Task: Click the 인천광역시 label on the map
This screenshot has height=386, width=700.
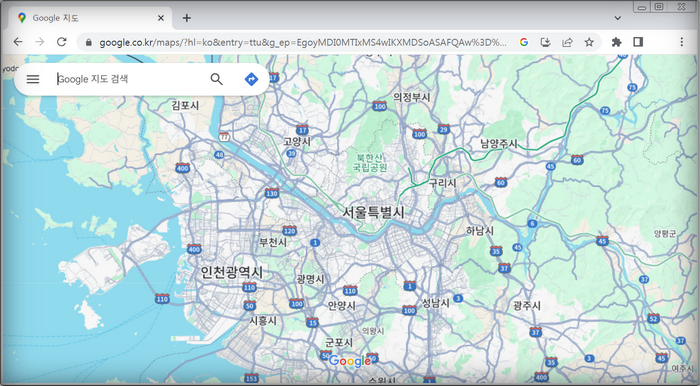Action: [x=232, y=272]
